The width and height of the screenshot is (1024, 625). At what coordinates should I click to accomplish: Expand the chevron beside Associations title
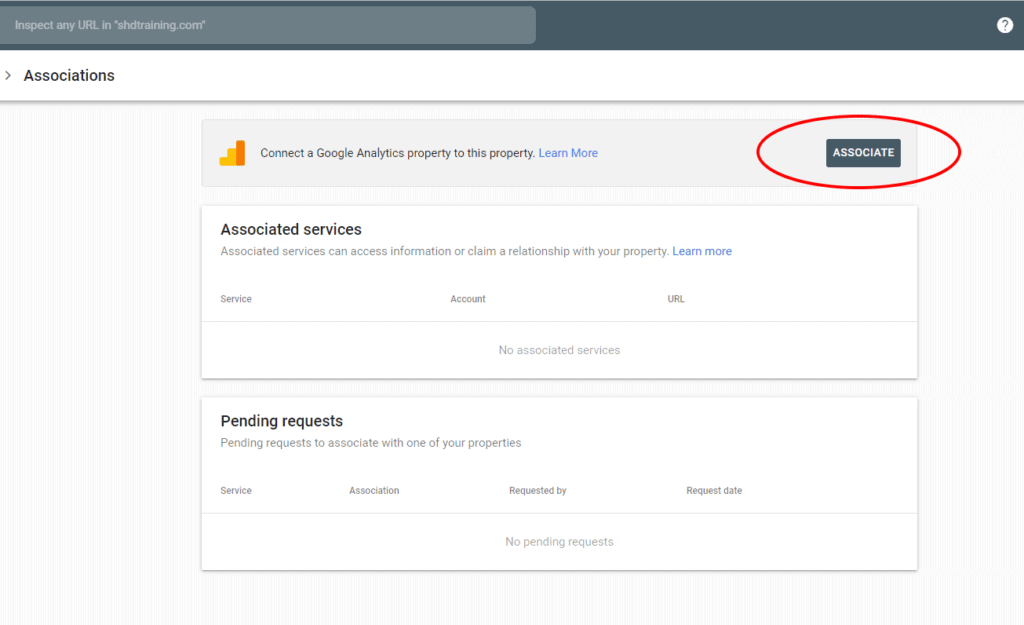pos(8,76)
